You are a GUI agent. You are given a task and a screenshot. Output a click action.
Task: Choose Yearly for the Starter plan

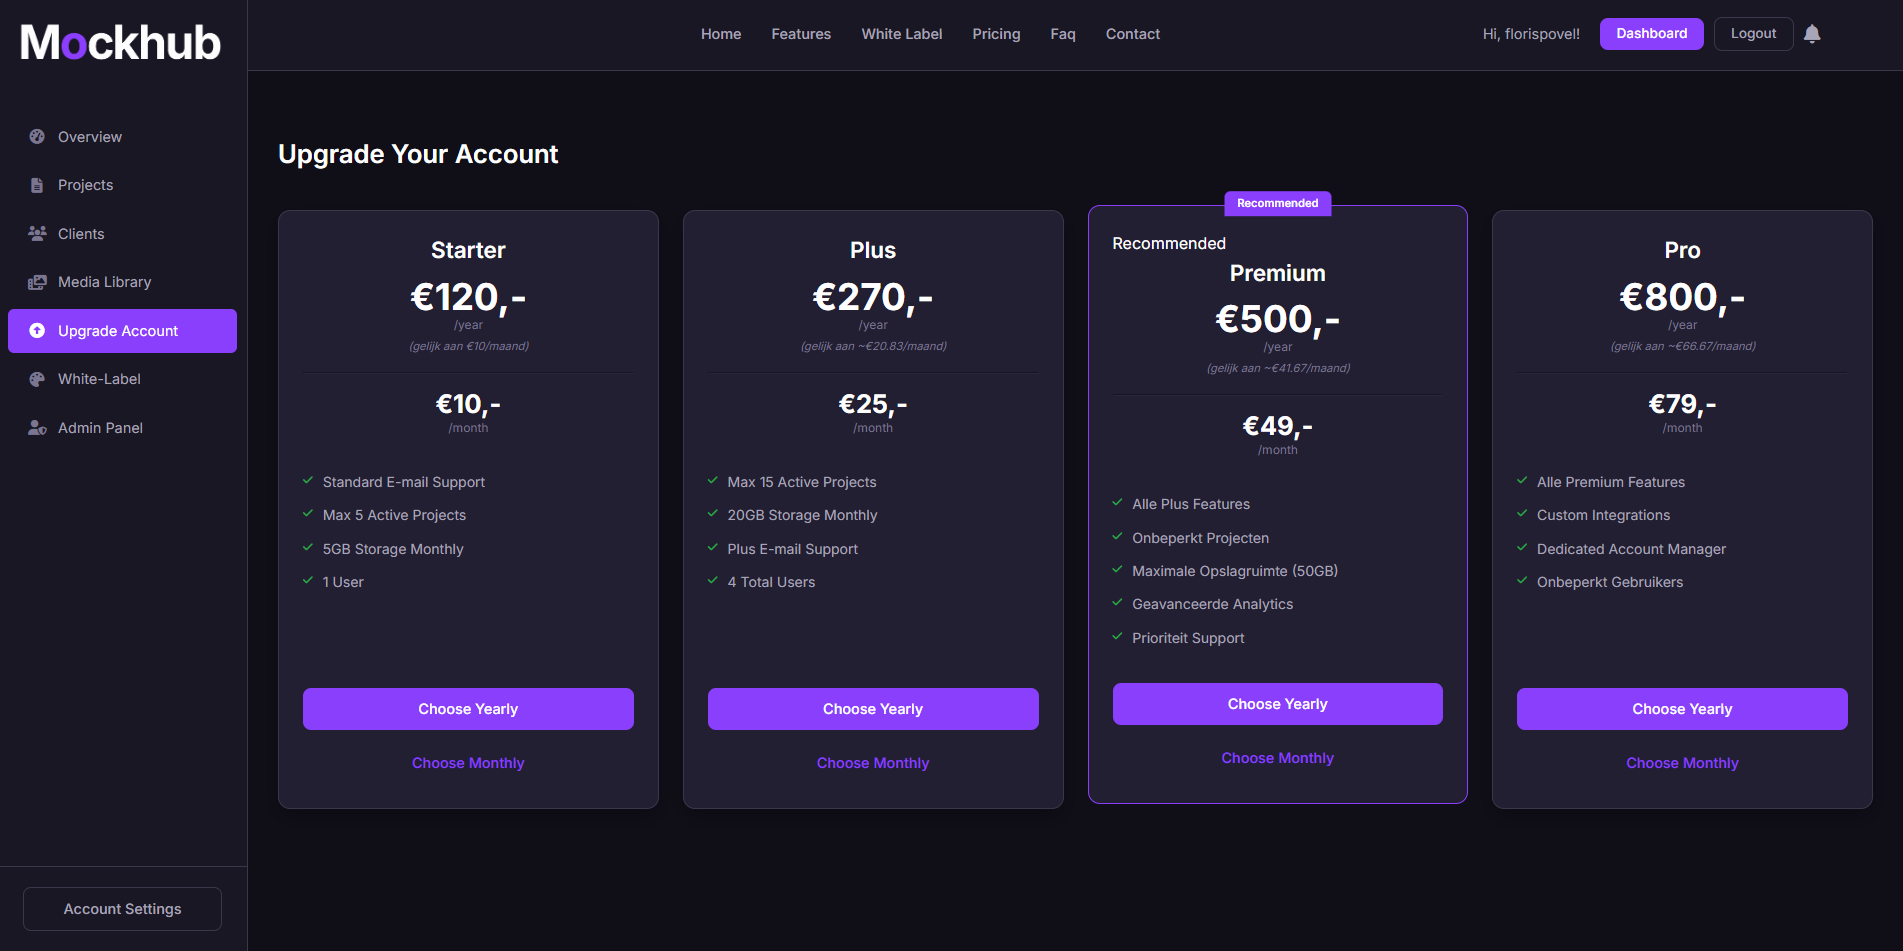coord(468,708)
